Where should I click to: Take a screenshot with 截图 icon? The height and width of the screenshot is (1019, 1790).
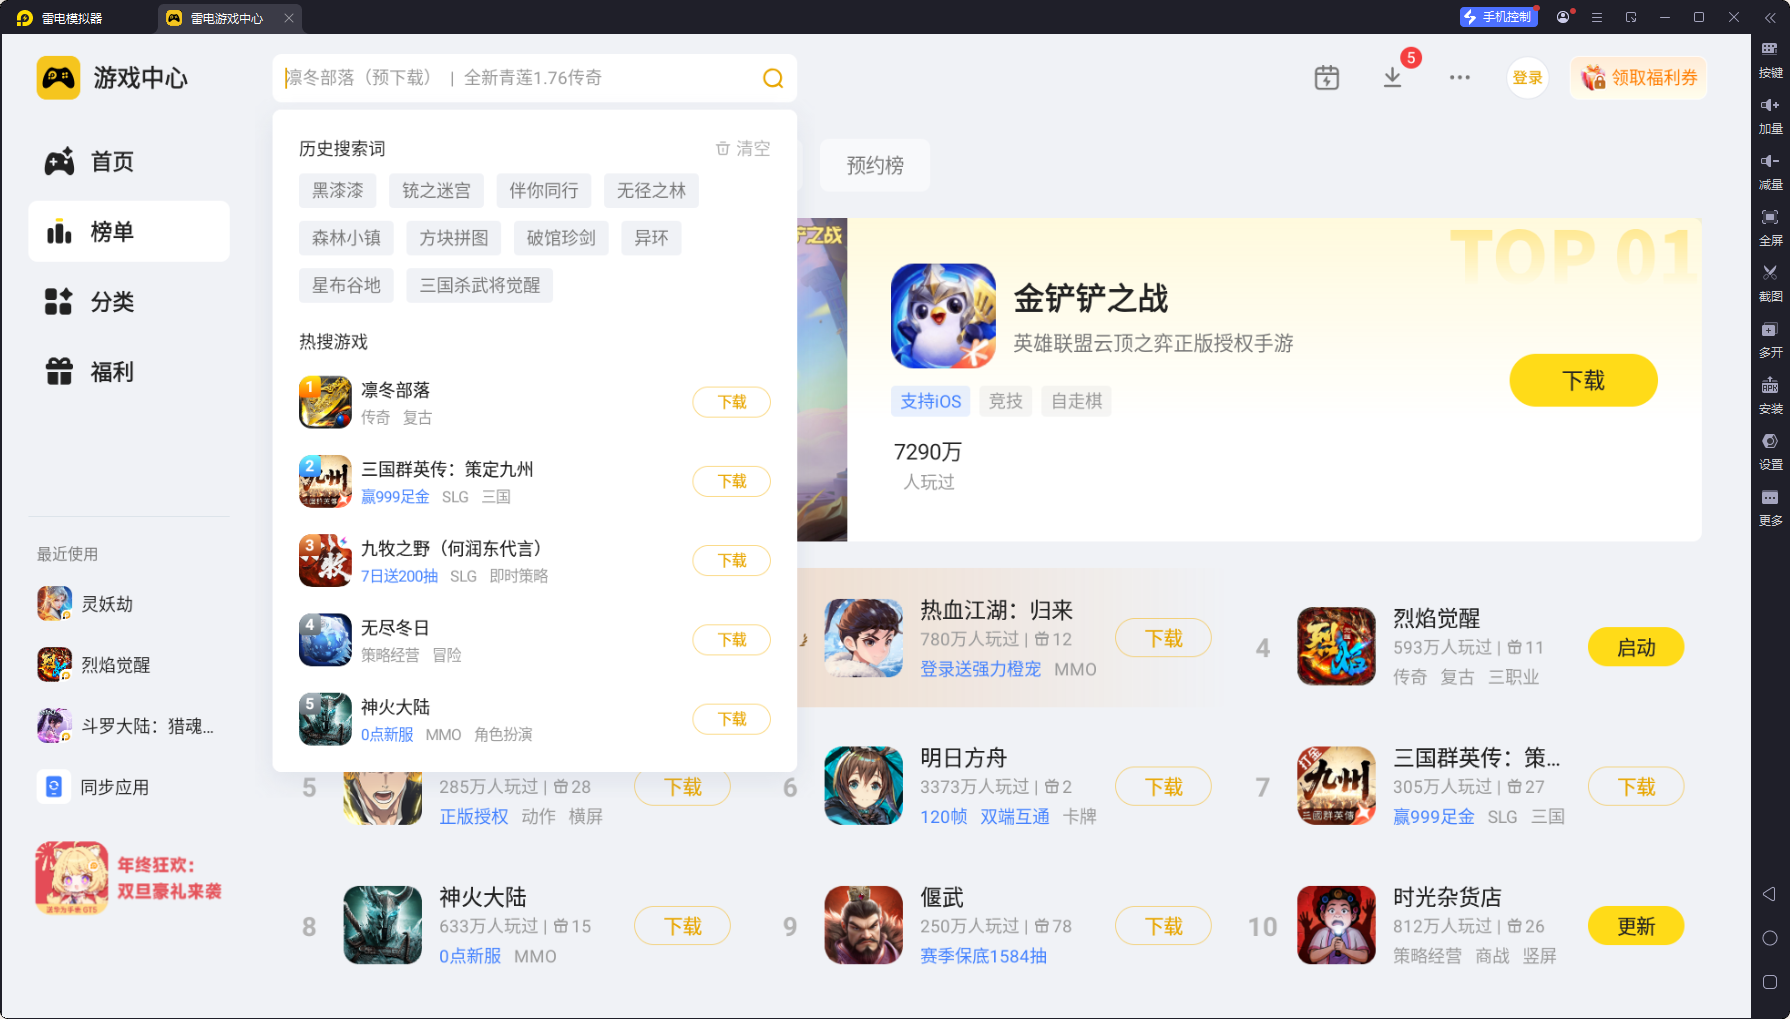pos(1770,283)
